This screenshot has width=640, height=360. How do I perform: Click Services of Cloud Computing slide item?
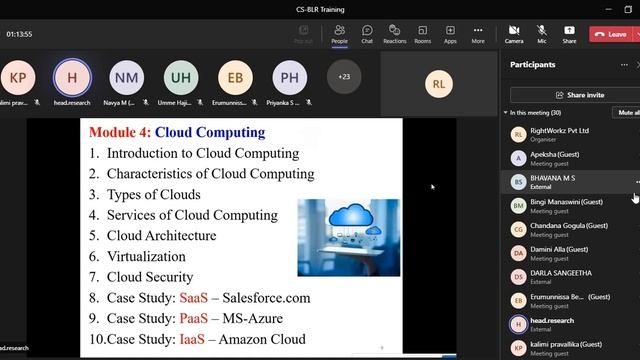183,215
